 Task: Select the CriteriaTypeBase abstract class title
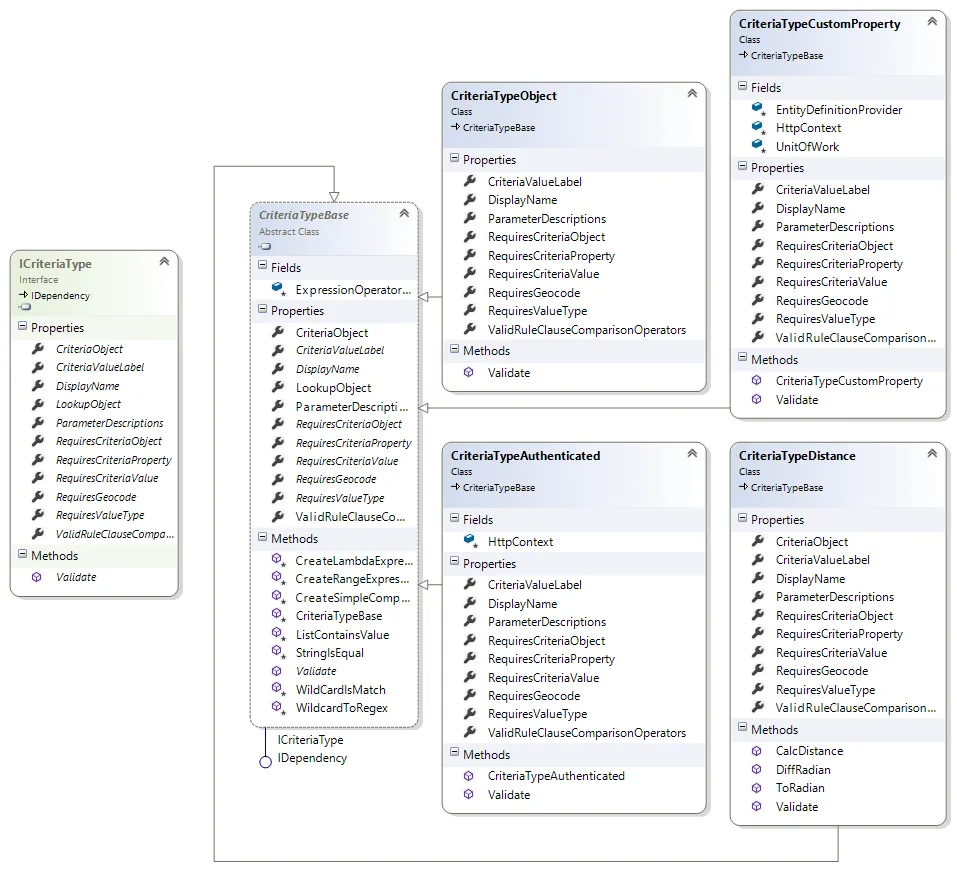point(304,215)
